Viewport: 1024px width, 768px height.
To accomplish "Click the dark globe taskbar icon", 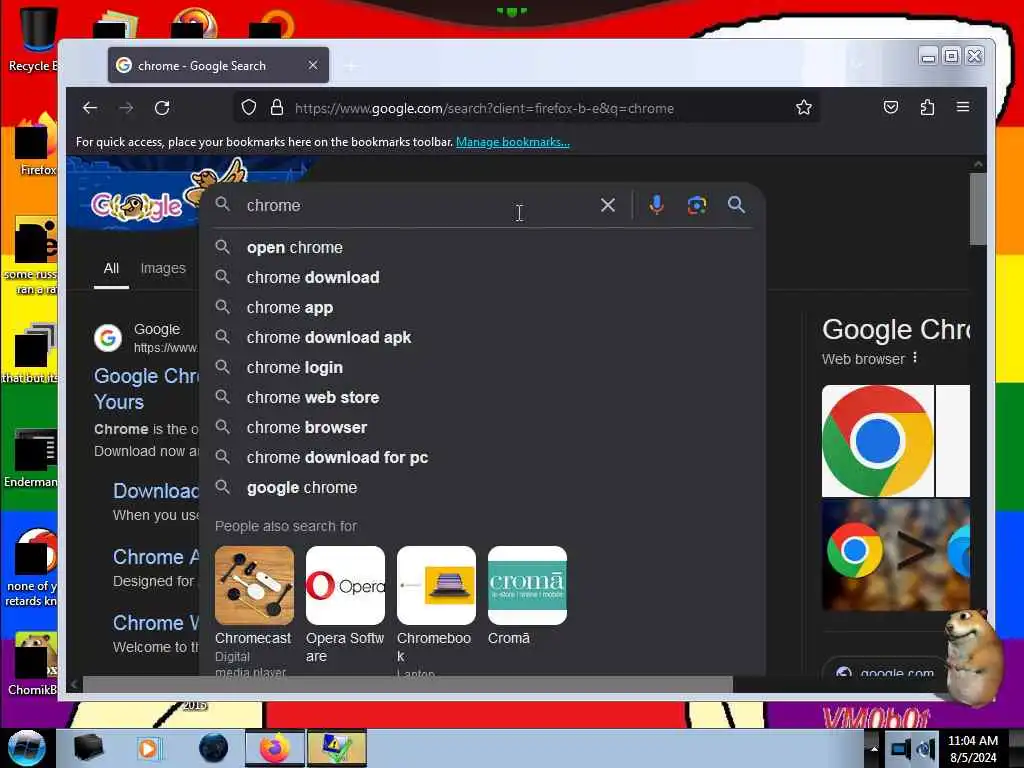I will (214, 748).
